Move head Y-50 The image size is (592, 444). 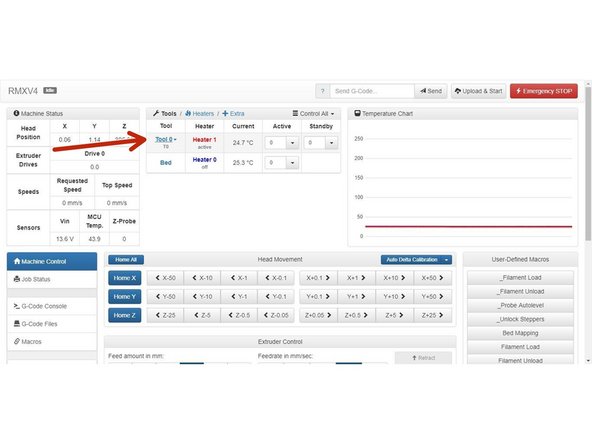pyautogui.click(x=165, y=296)
